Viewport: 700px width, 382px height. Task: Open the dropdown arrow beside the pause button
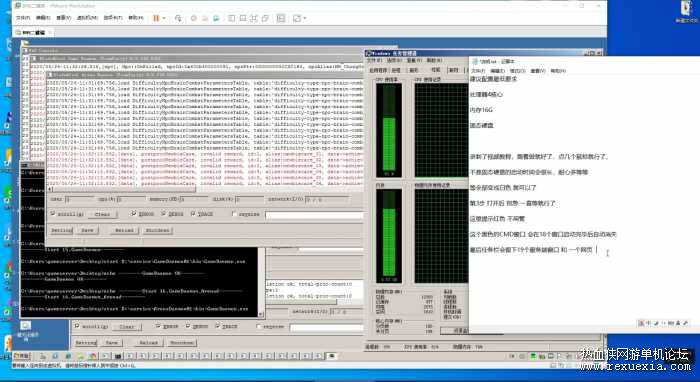[x=164, y=18]
